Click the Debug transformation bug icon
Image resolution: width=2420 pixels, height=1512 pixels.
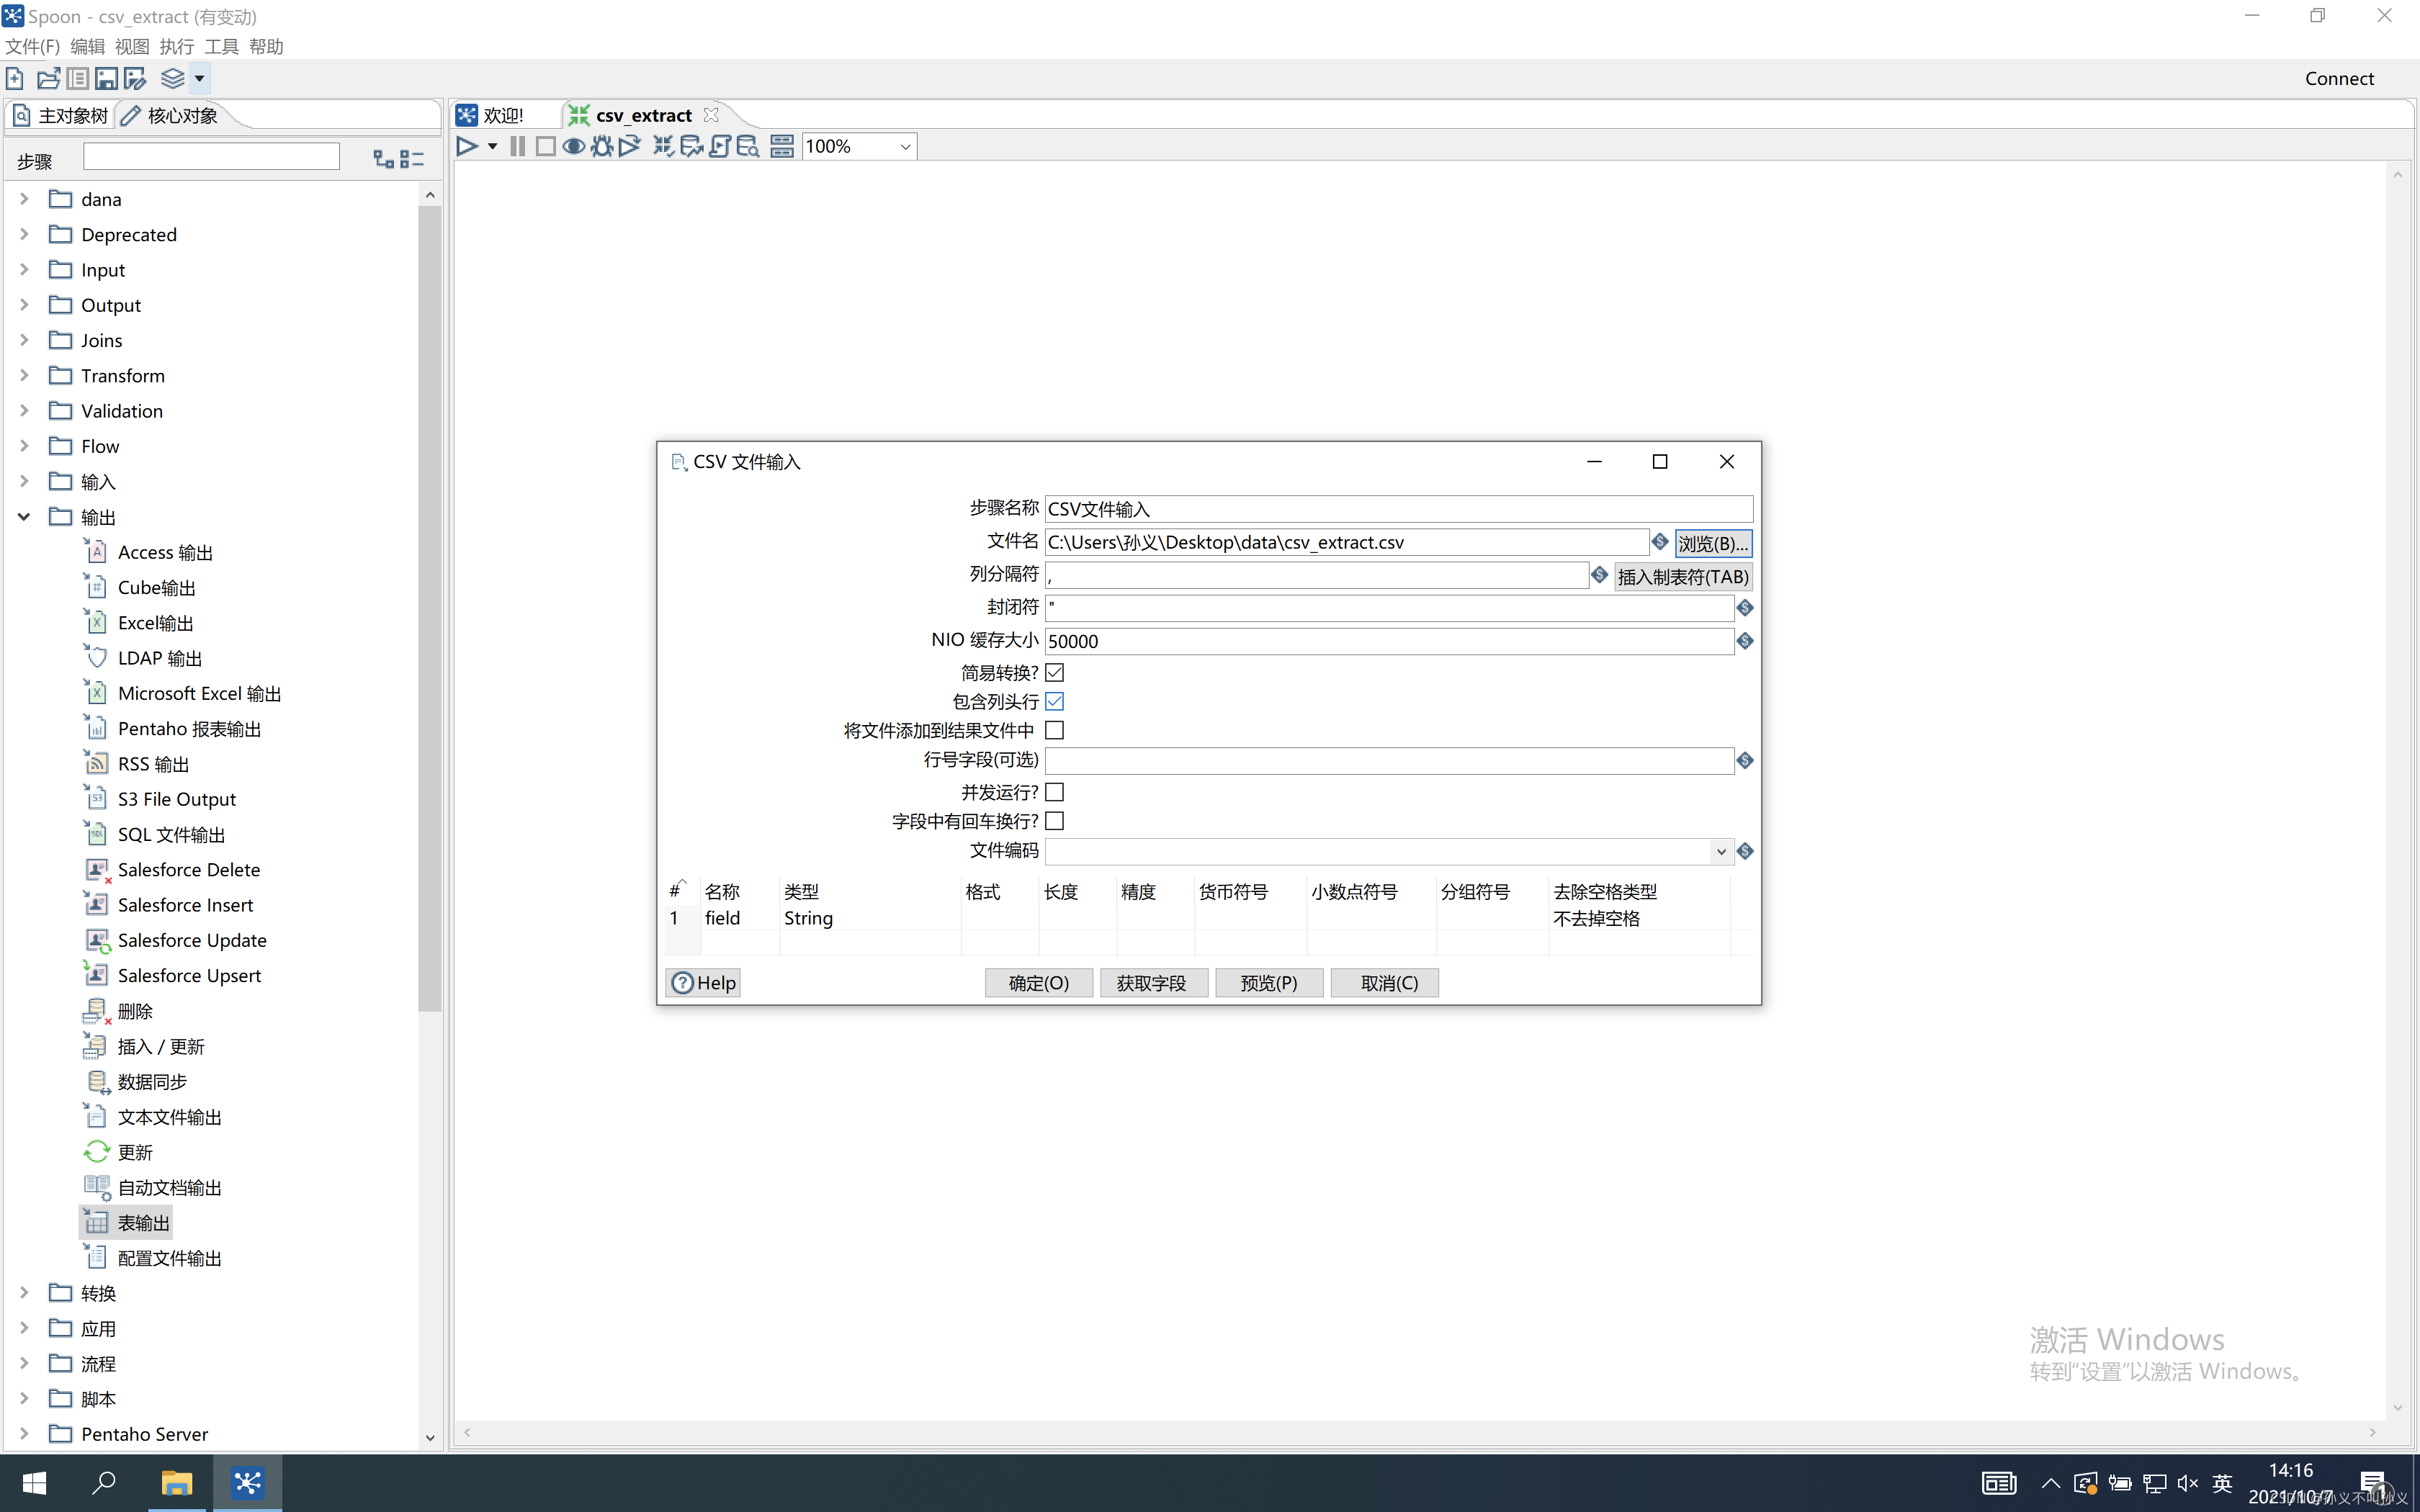pos(601,146)
